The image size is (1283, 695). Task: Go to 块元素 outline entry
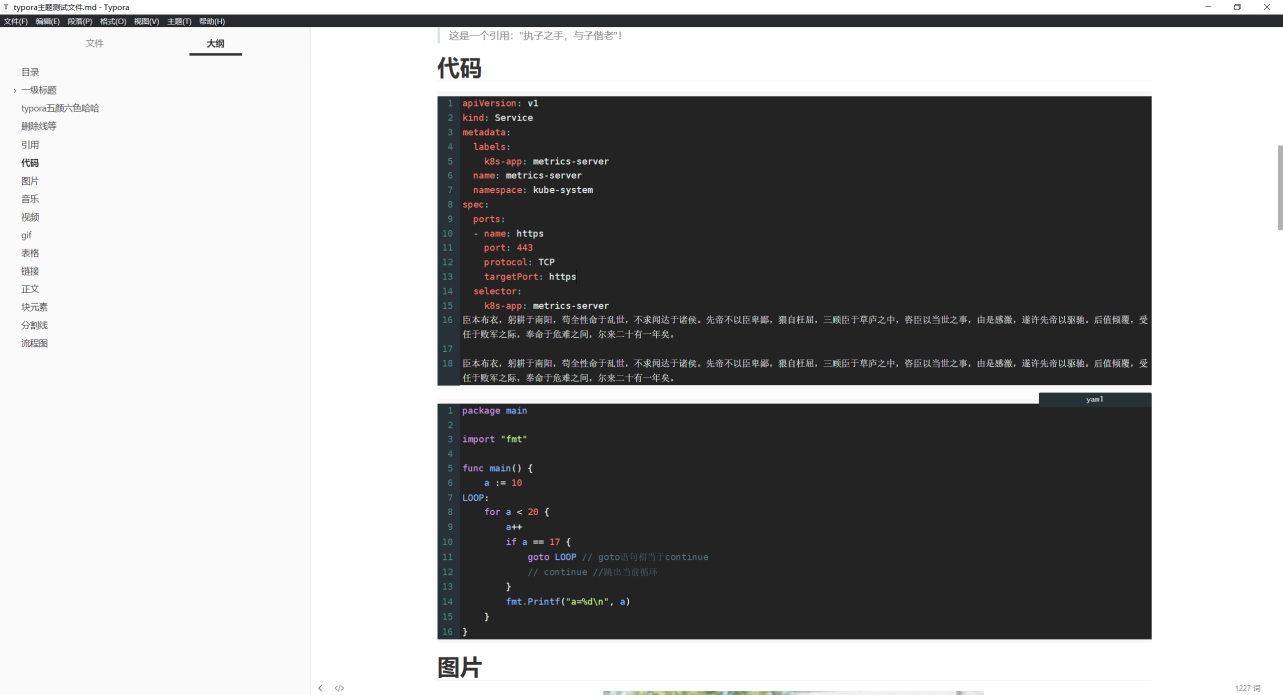pyautogui.click(x=34, y=307)
